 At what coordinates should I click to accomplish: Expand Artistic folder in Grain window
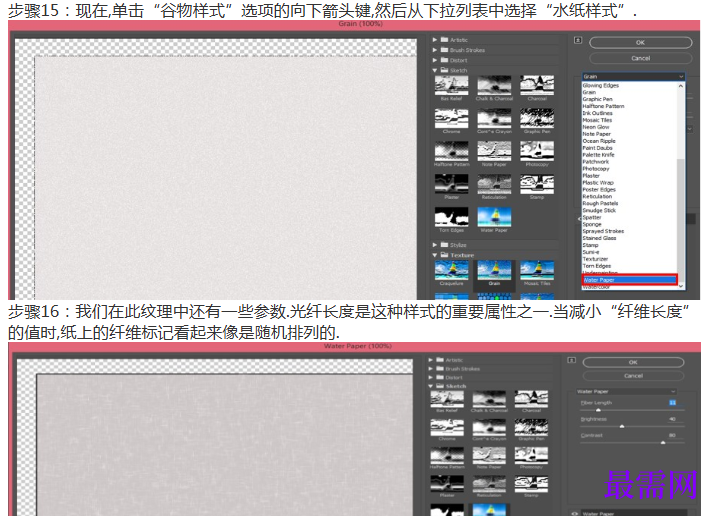pos(435,40)
